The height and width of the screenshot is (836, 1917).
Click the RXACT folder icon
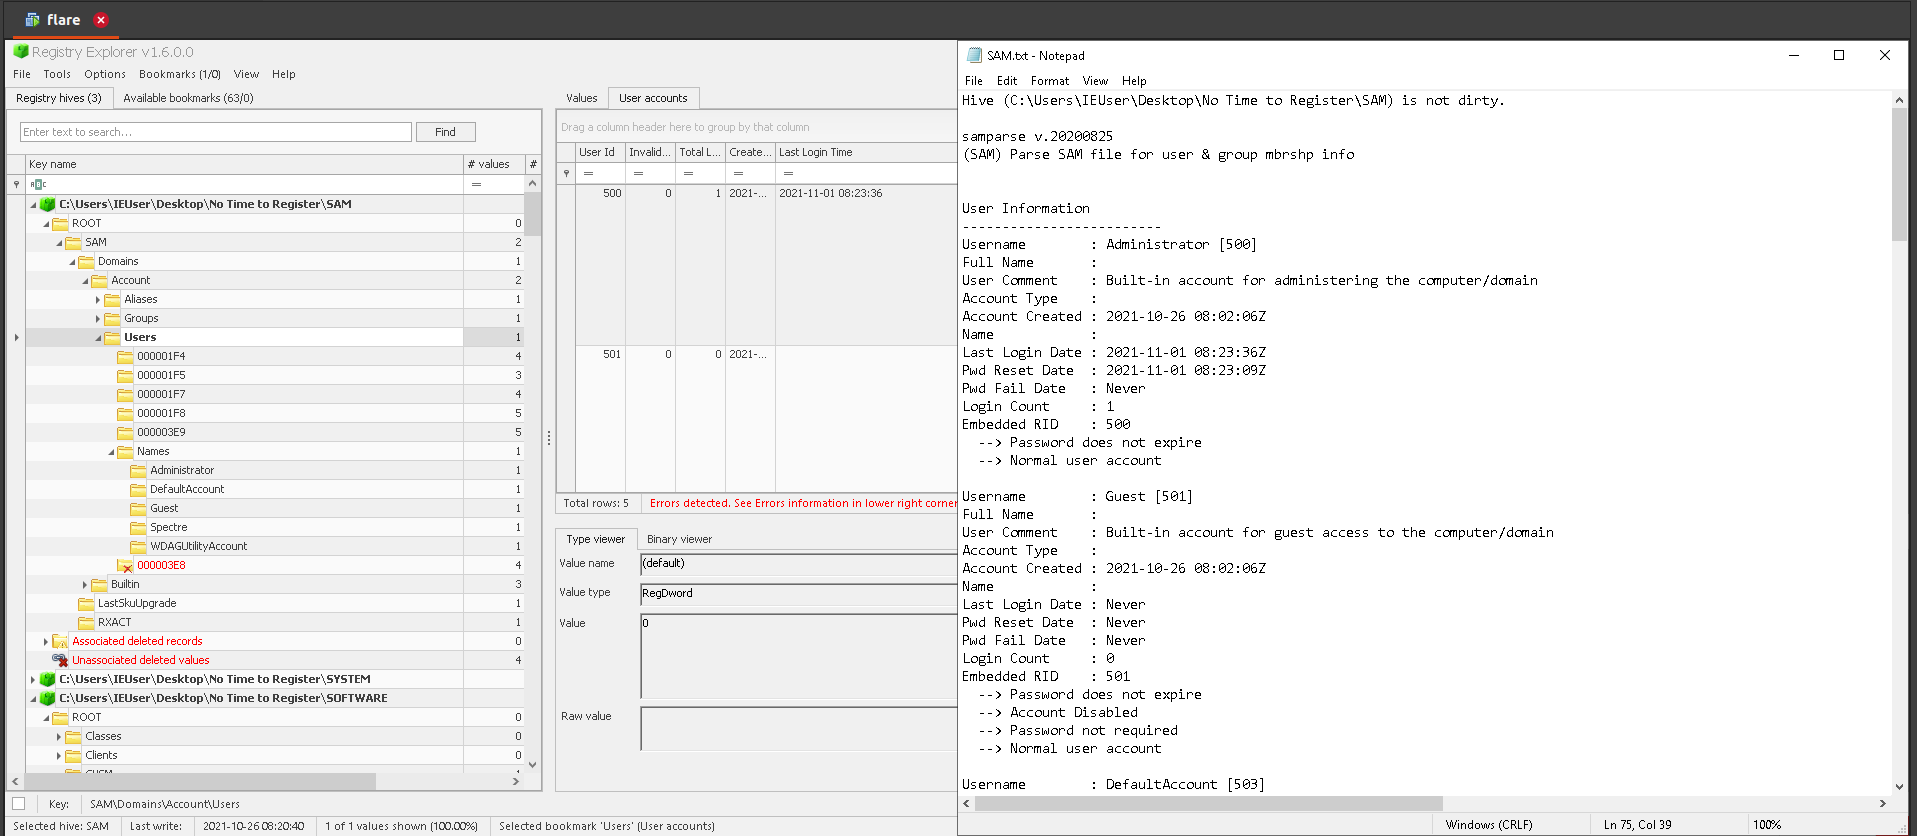tap(86, 622)
